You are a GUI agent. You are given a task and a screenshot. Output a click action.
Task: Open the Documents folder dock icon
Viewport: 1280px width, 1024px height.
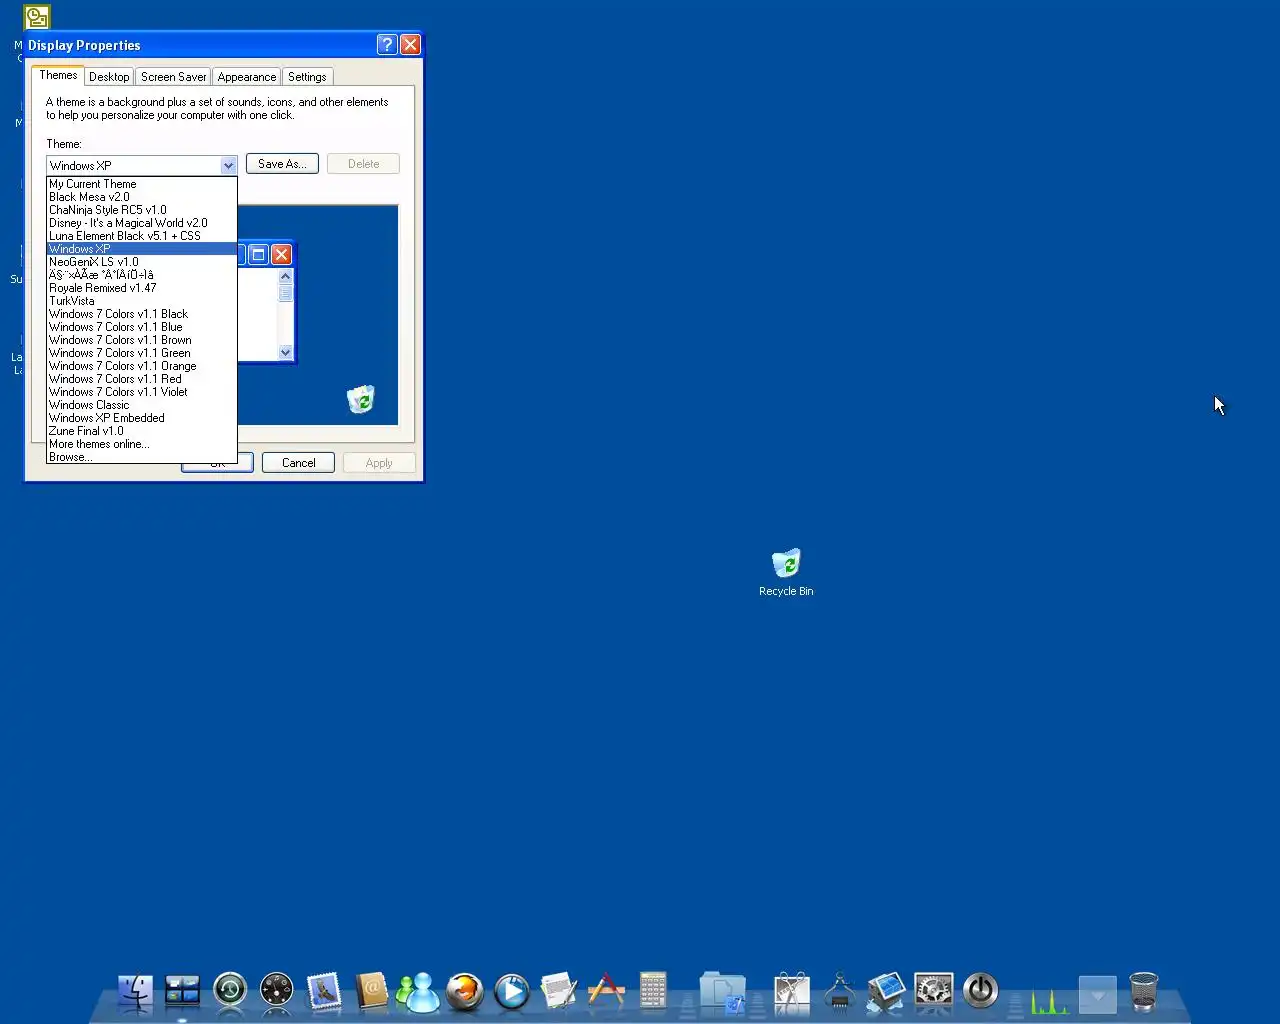coord(722,991)
